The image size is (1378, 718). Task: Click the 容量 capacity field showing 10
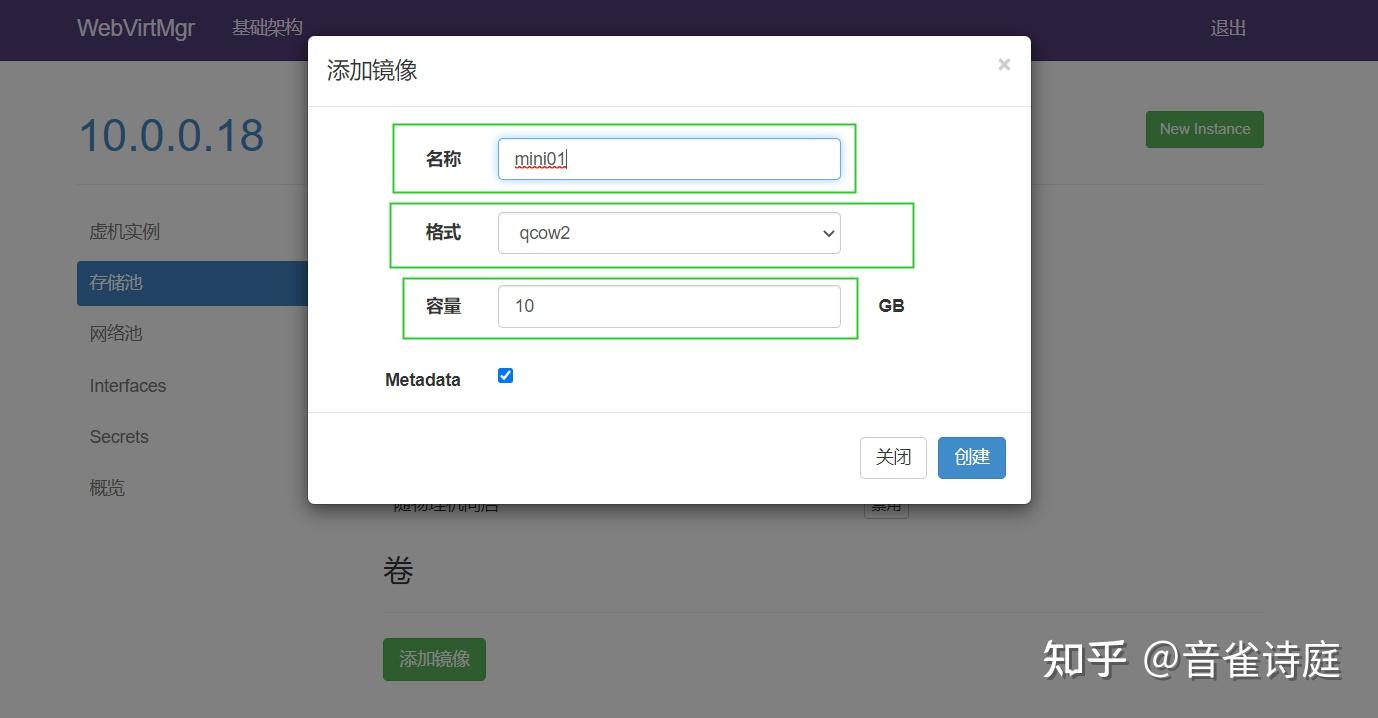[x=668, y=306]
